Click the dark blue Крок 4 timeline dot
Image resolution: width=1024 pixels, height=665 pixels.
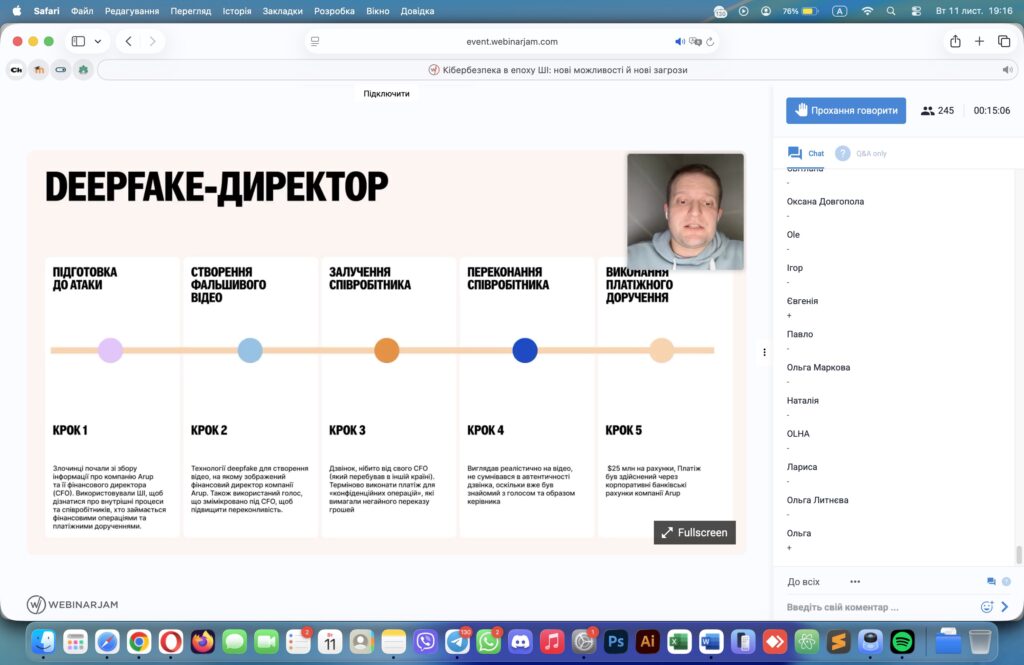coord(524,351)
